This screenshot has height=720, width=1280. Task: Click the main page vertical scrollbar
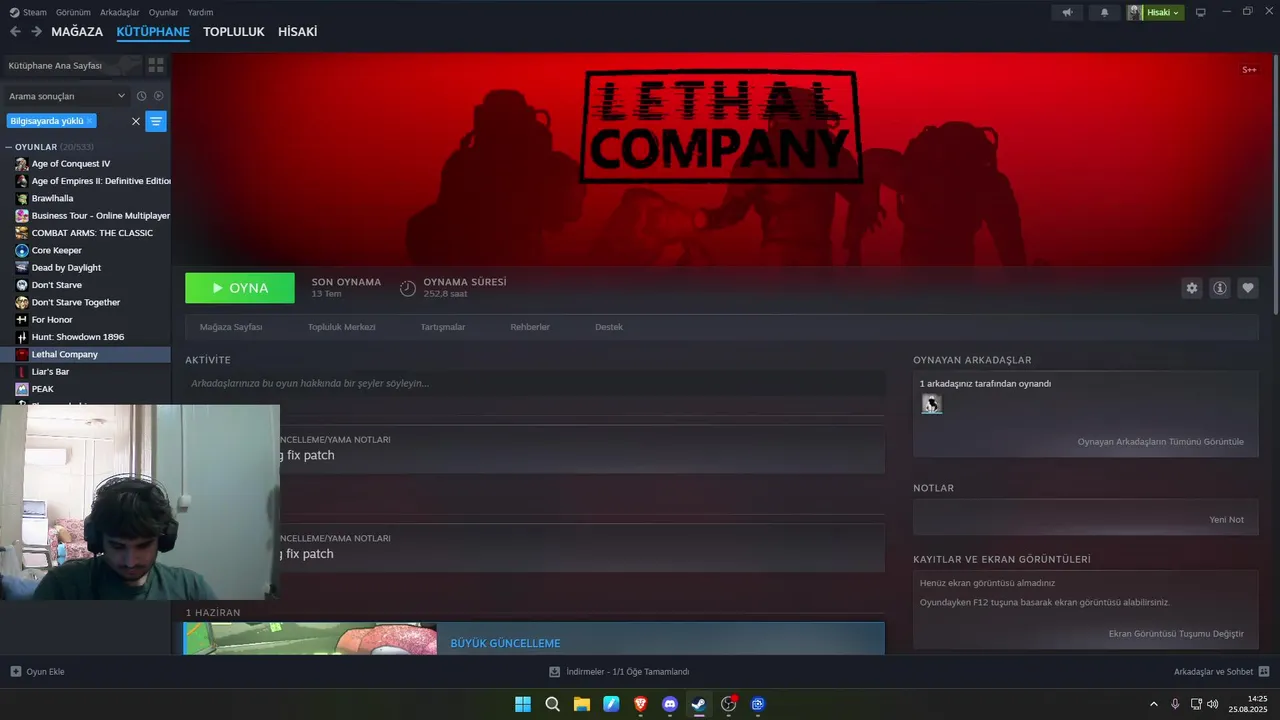pyautogui.click(x=1275, y=185)
